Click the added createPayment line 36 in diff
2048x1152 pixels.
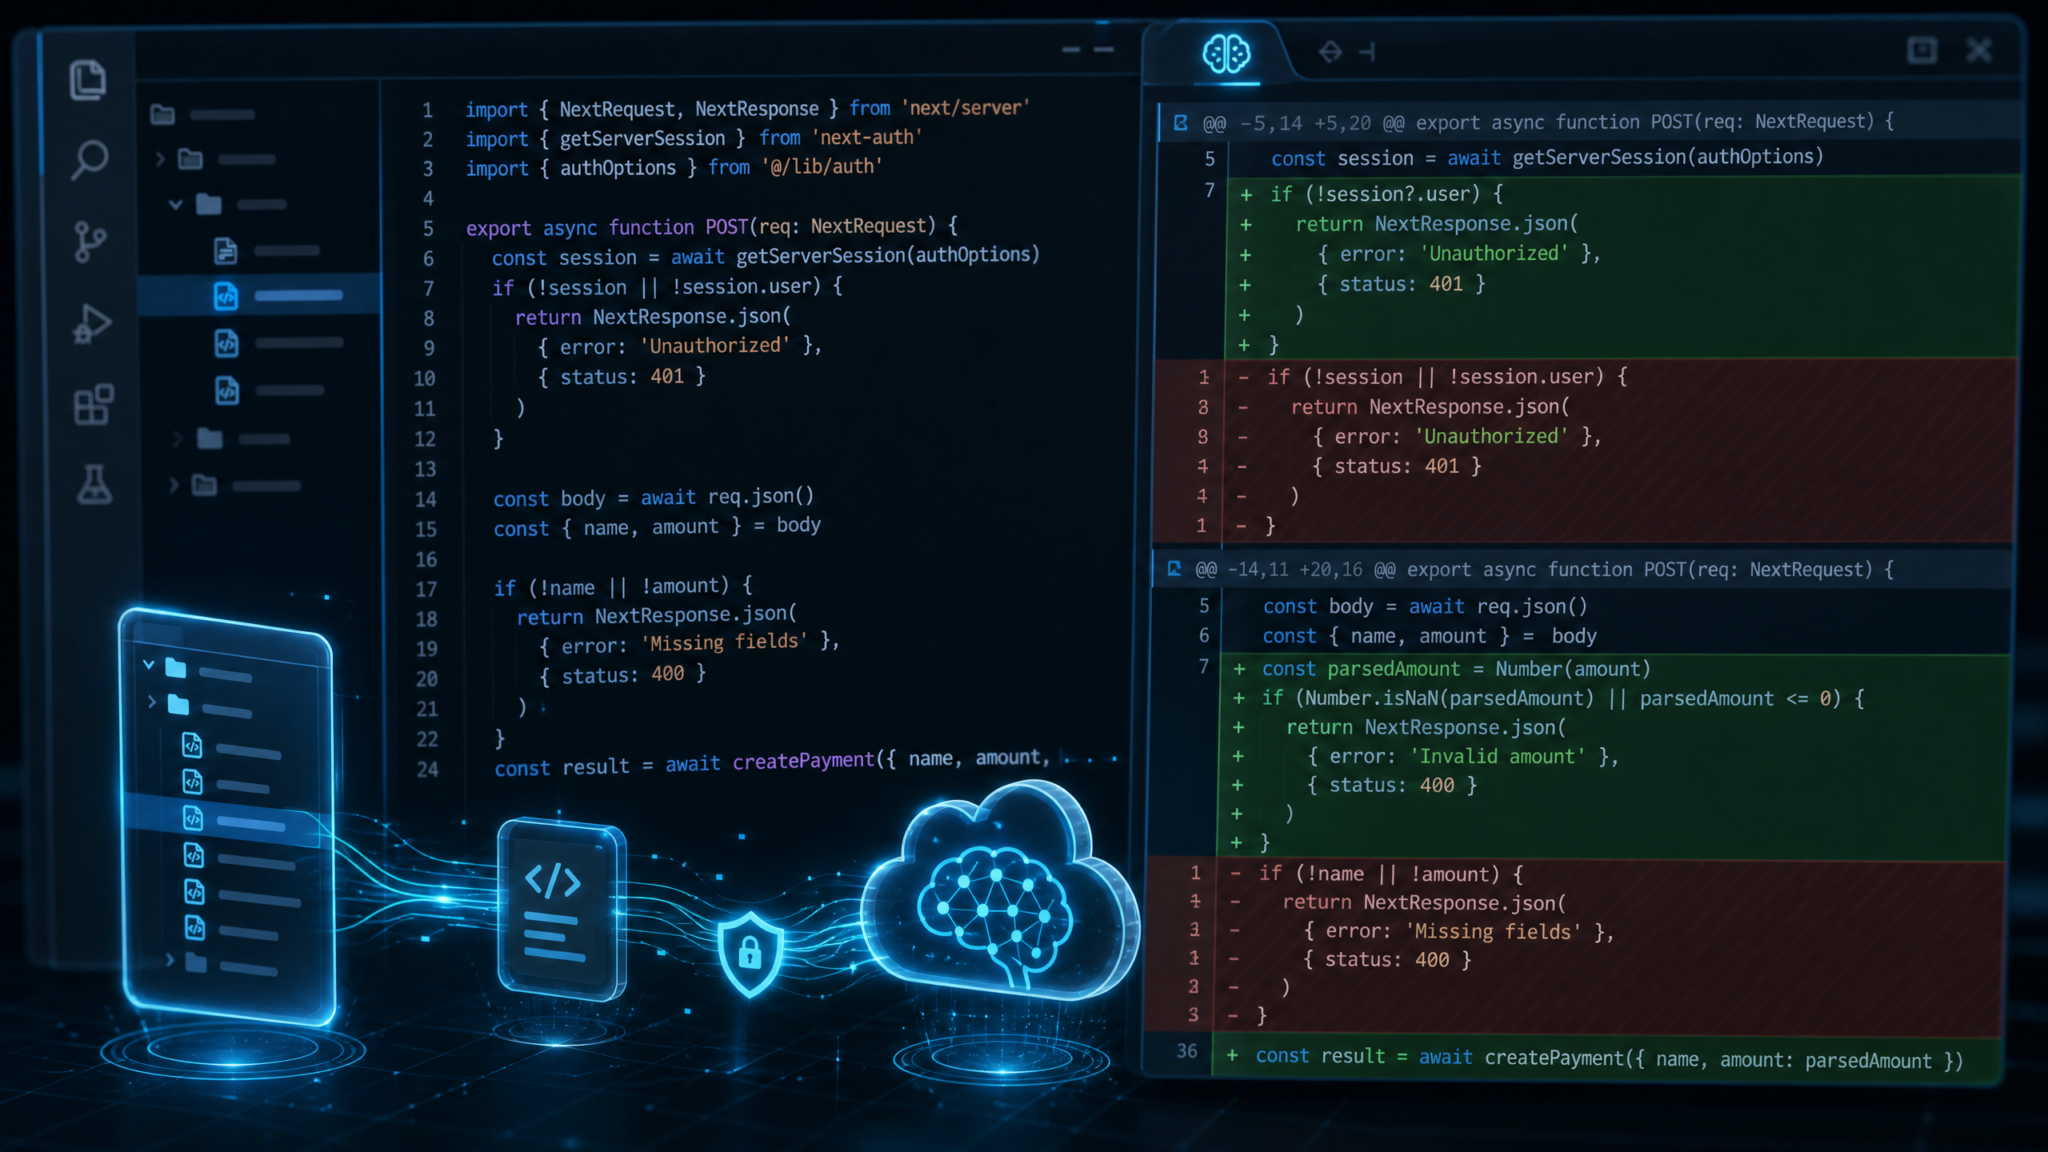click(1608, 1058)
